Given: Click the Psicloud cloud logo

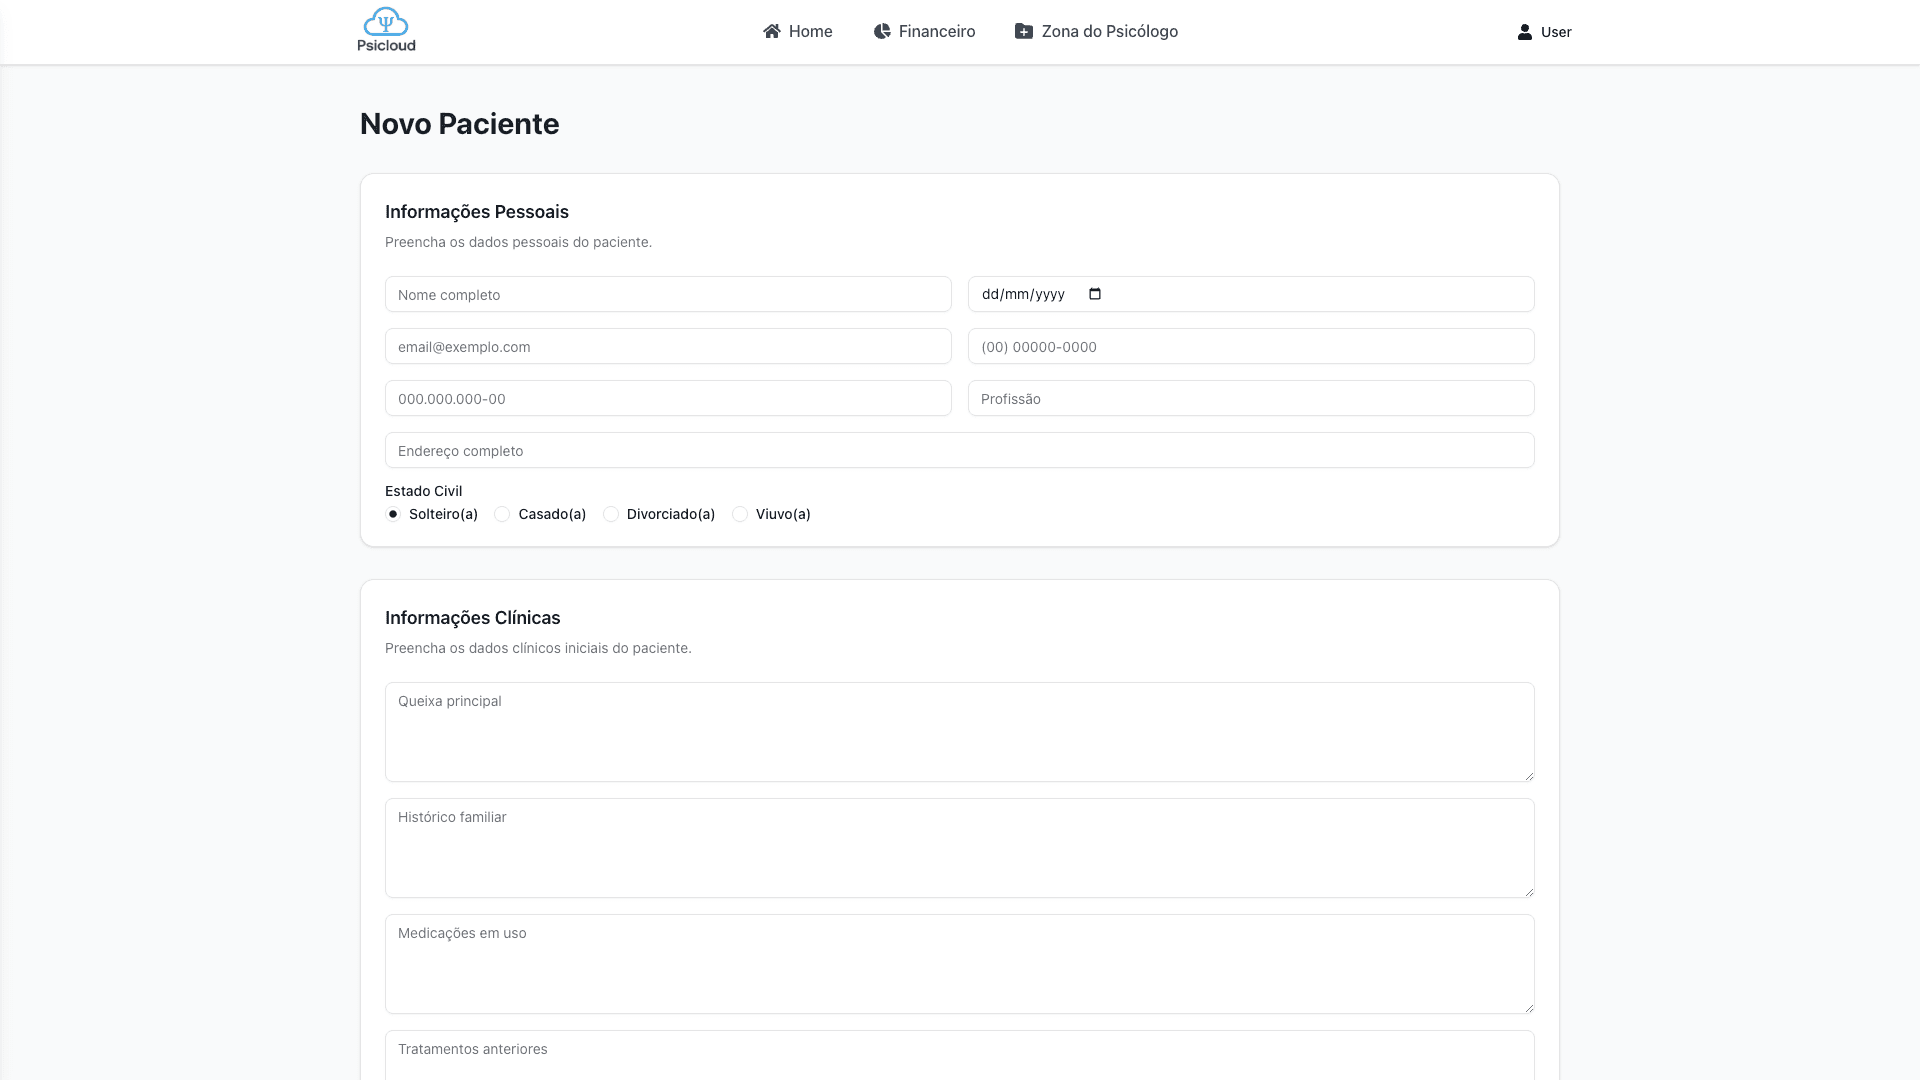Looking at the screenshot, I should pyautogui.click(x=386, y=22).
